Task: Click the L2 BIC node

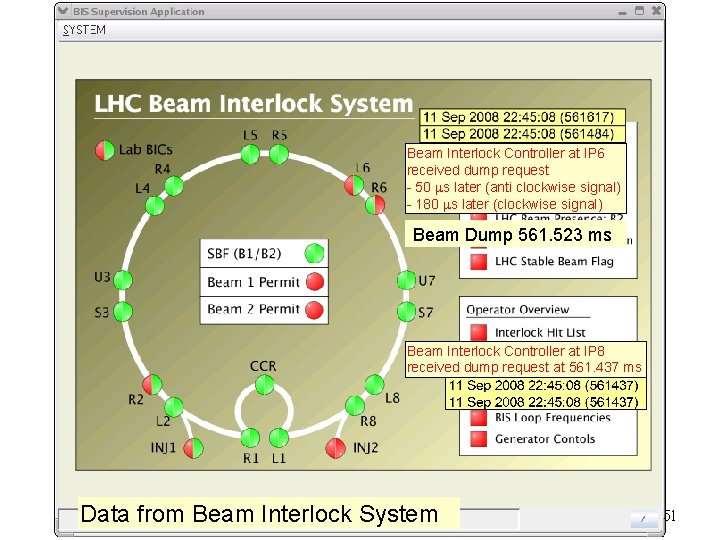Action: coord(174,407)
